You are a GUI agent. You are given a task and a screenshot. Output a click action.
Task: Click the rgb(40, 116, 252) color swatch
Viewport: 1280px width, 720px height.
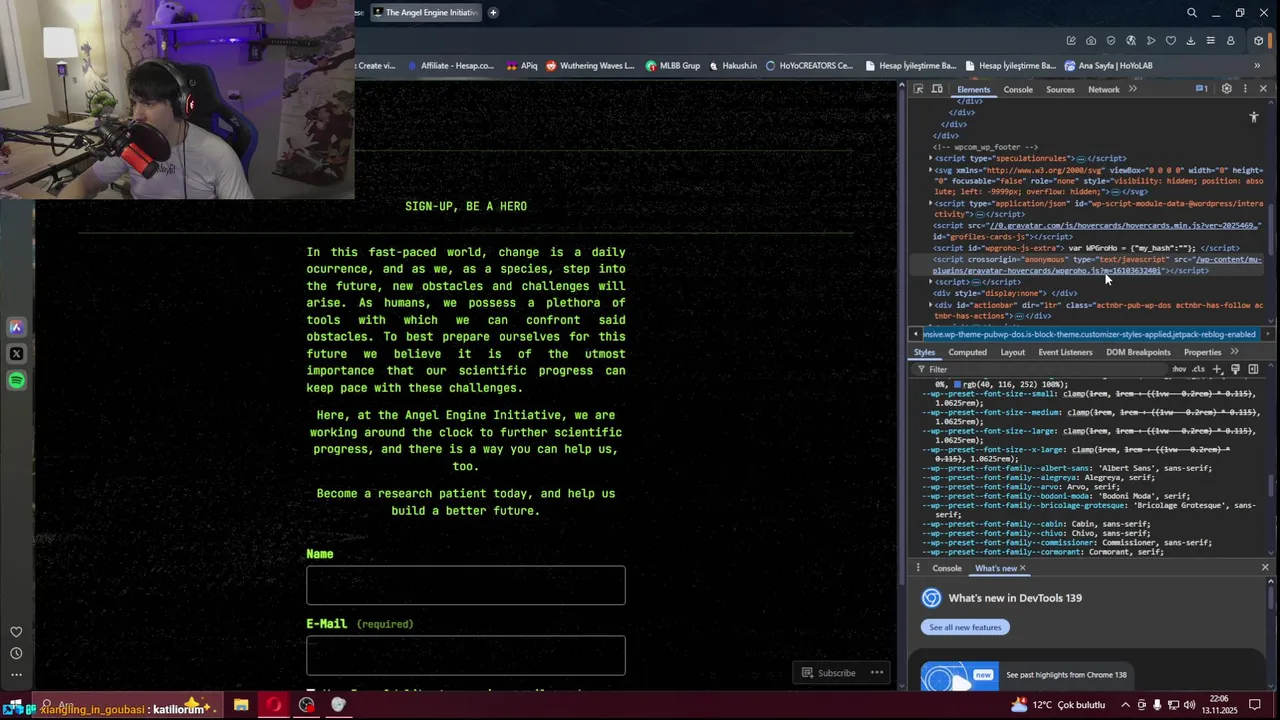click(x=958, y=384)
